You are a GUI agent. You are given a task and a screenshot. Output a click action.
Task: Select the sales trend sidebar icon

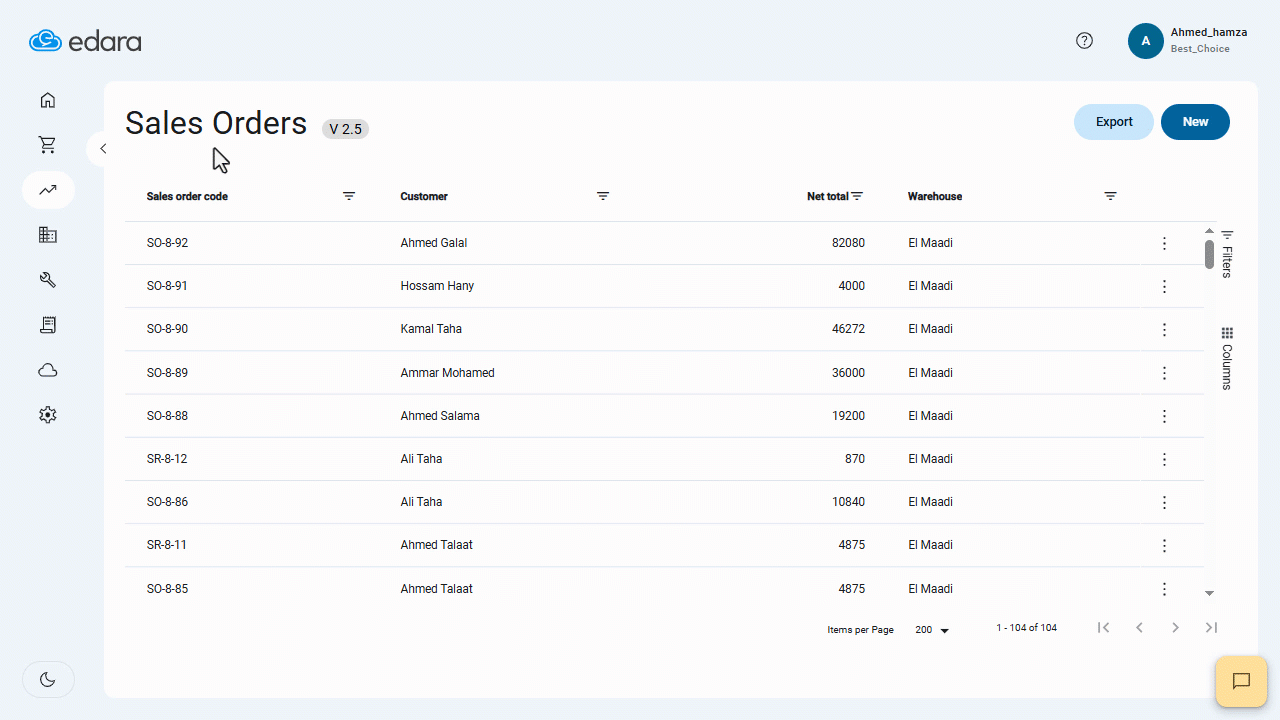[x=48, y=190]
